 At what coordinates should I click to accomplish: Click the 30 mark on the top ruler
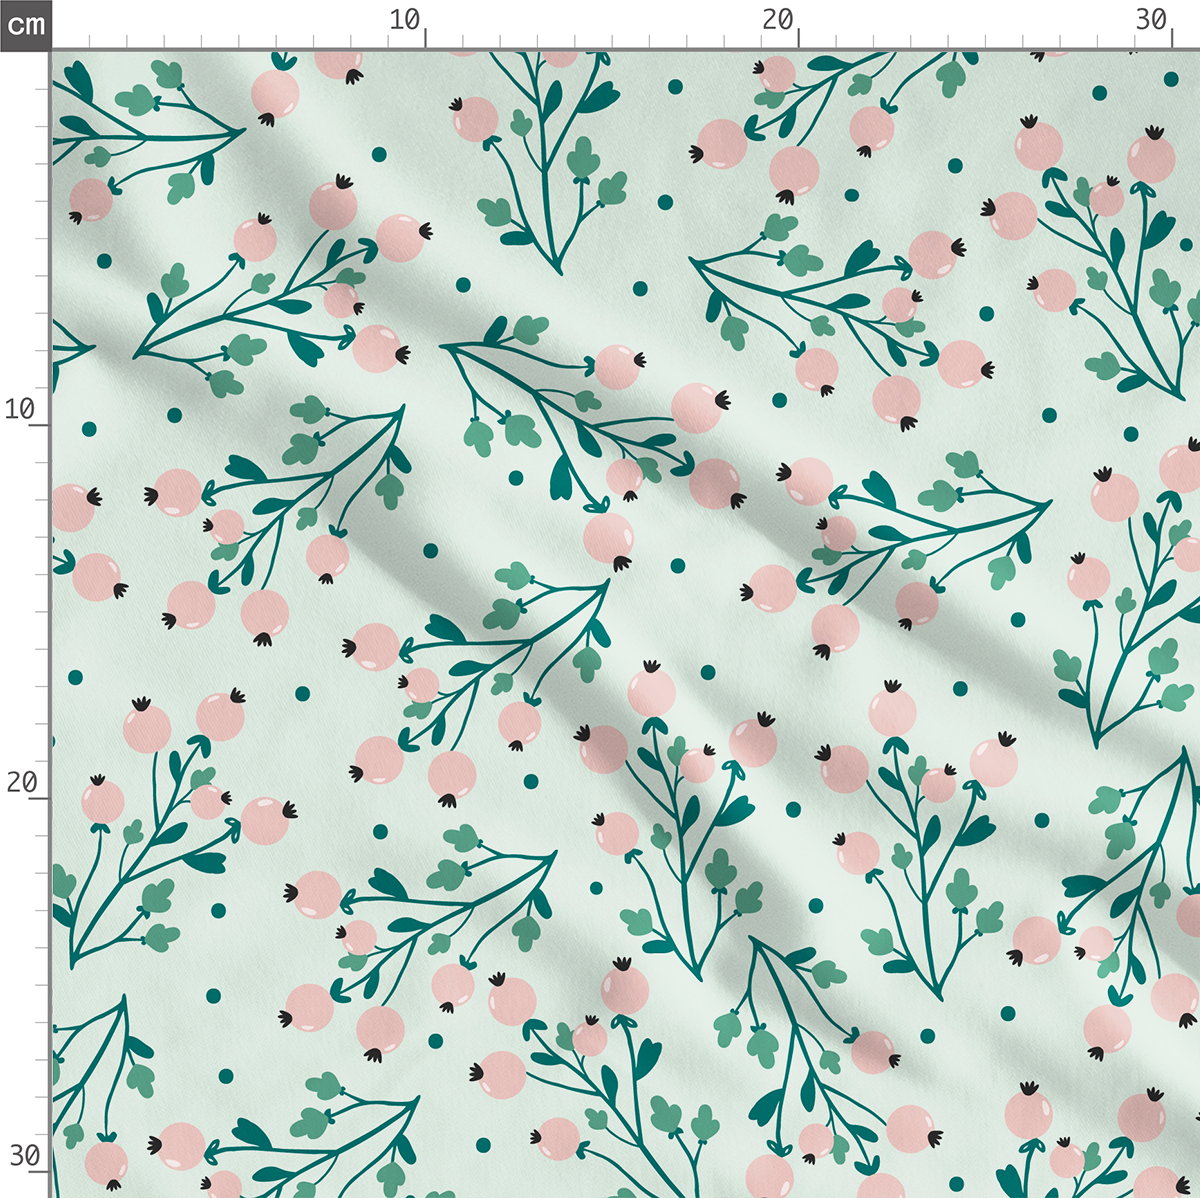point(1151,20)
